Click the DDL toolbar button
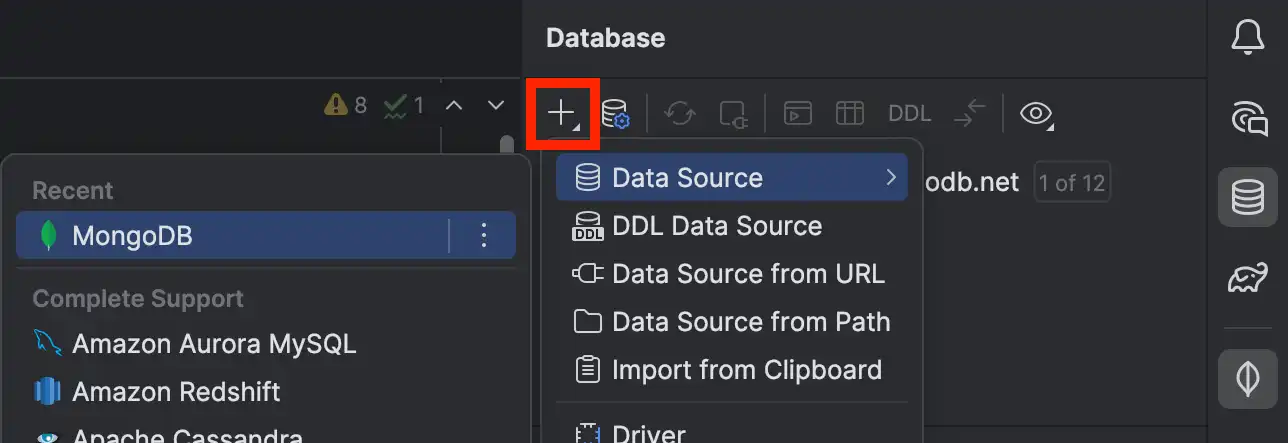Image resolution: width=1288 pixels, height=443 pixels. click(x=909, y=113)
